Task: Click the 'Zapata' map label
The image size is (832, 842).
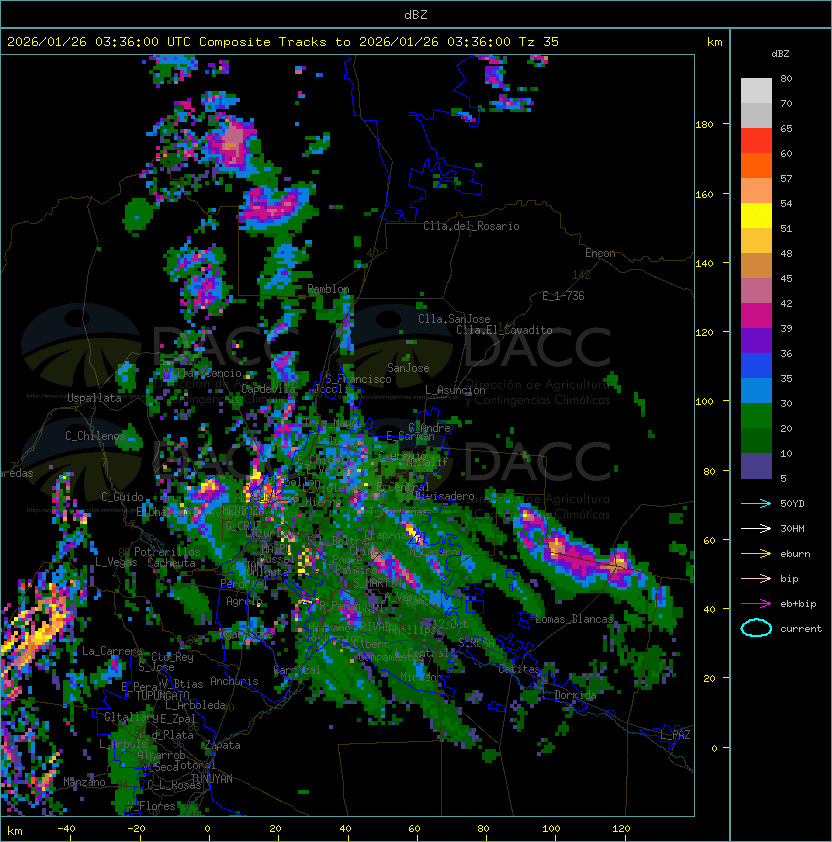Action: coord(222,745)
